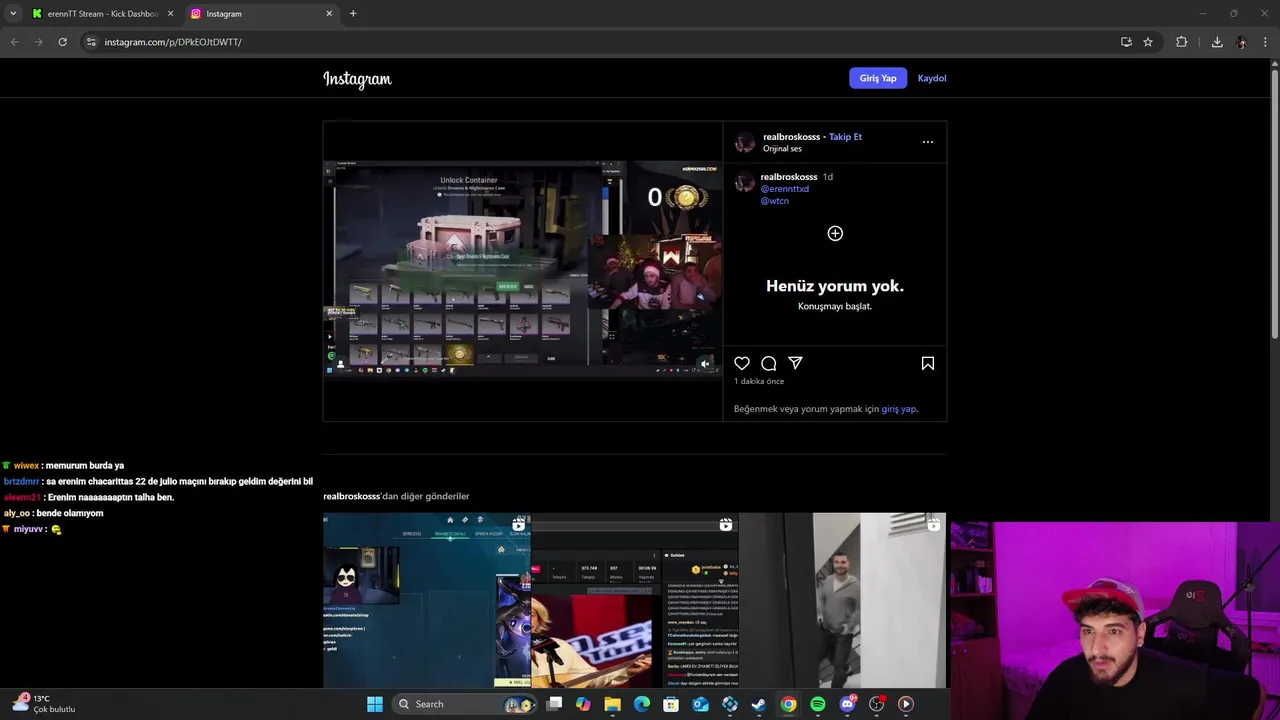Click the Kaydol sign-up link
The width and height of the screenshot is (1280, 720).
tap(932, 78)
